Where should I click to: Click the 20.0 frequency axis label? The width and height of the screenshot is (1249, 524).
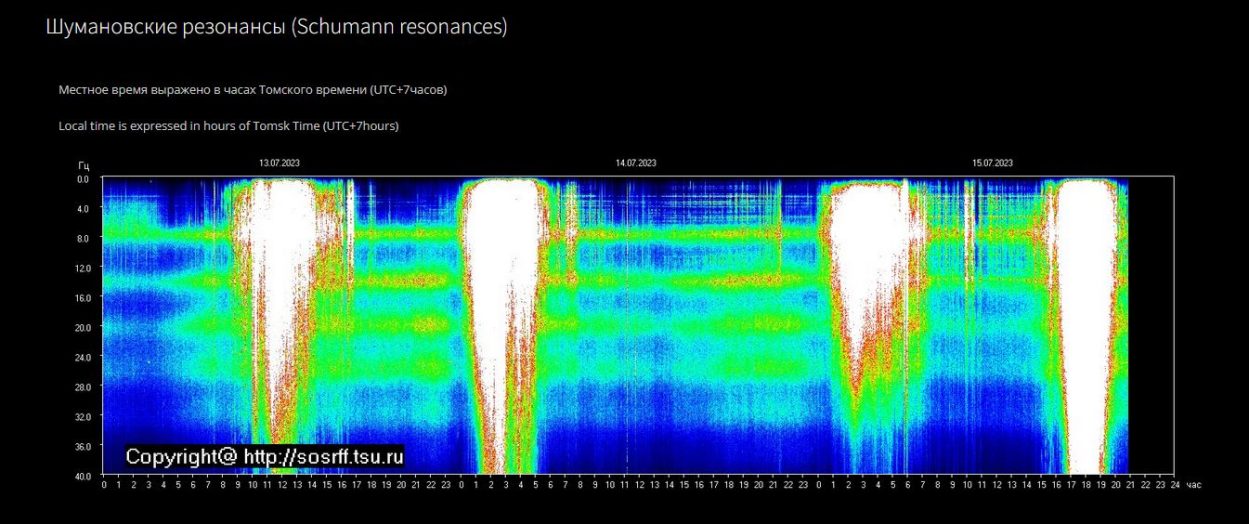coord(82,327)
